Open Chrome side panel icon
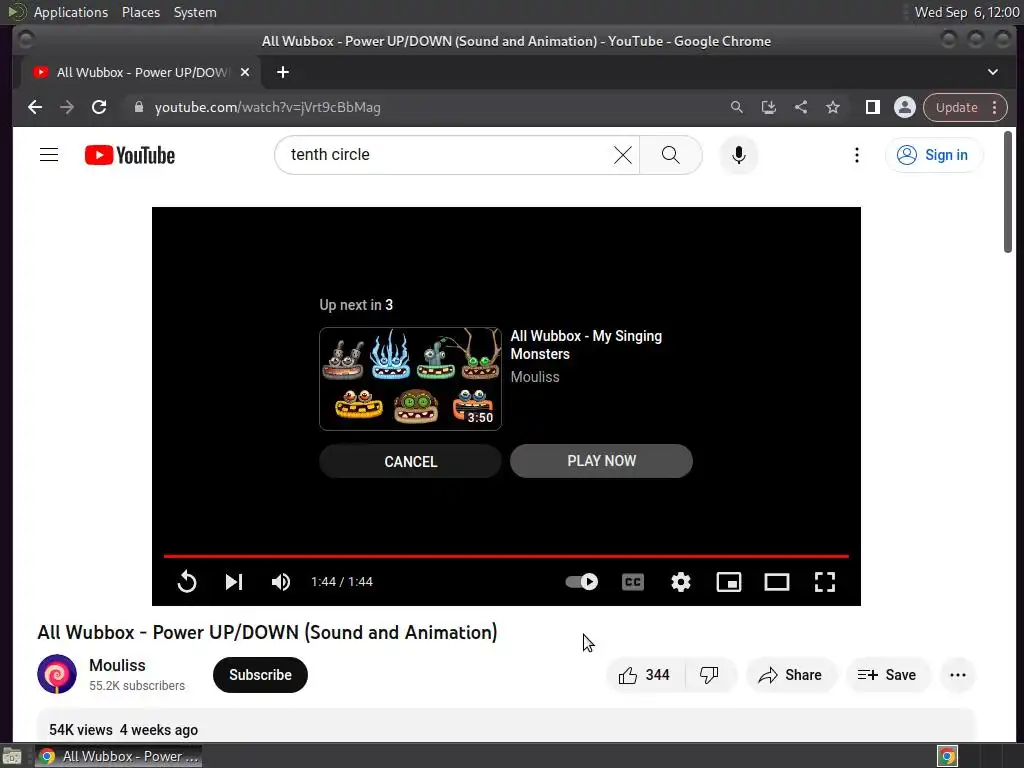Viewport: 1024px width, 768px height. pos(872,107)
